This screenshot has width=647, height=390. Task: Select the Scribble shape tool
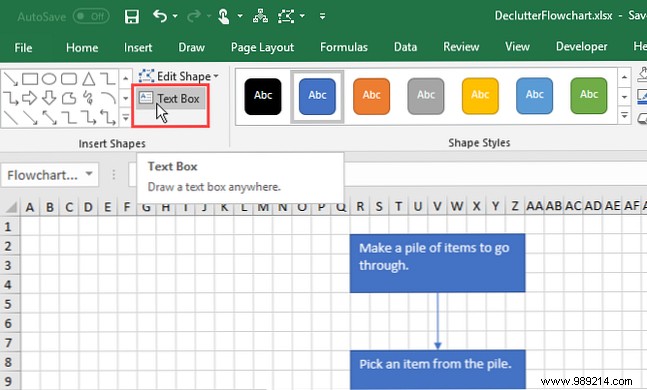[88, 98]
